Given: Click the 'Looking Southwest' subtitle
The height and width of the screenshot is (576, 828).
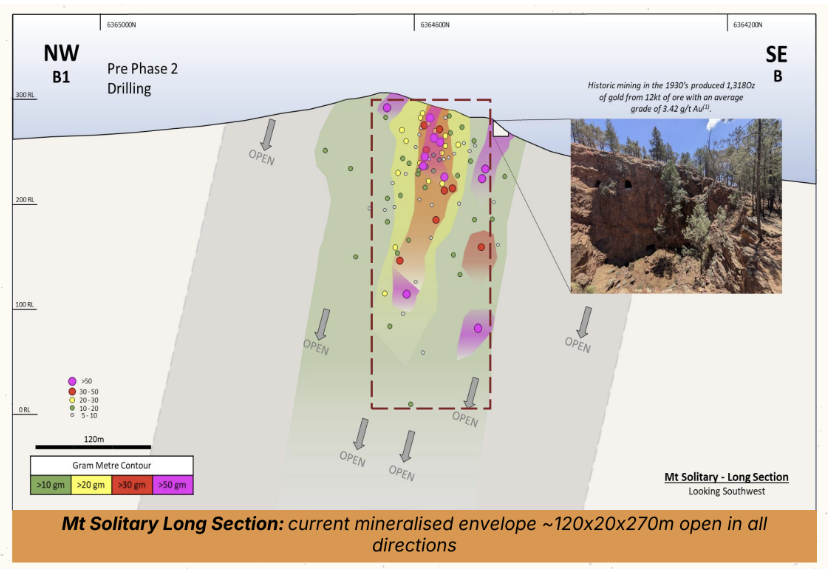Looking at the screenshot, I should [727, 492].
